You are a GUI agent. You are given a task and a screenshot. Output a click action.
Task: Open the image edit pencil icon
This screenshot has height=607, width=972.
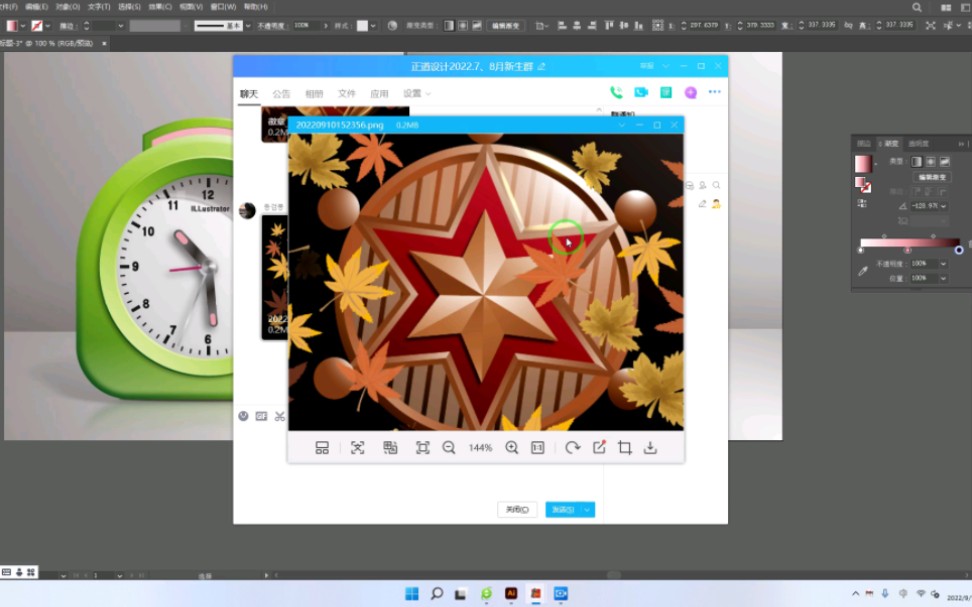[601, 448]
